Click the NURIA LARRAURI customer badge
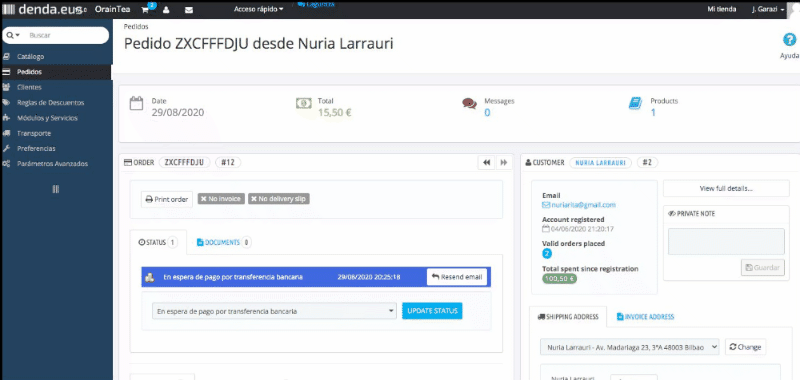This screenshot has height=380, width=800. [x=601, y=162]
